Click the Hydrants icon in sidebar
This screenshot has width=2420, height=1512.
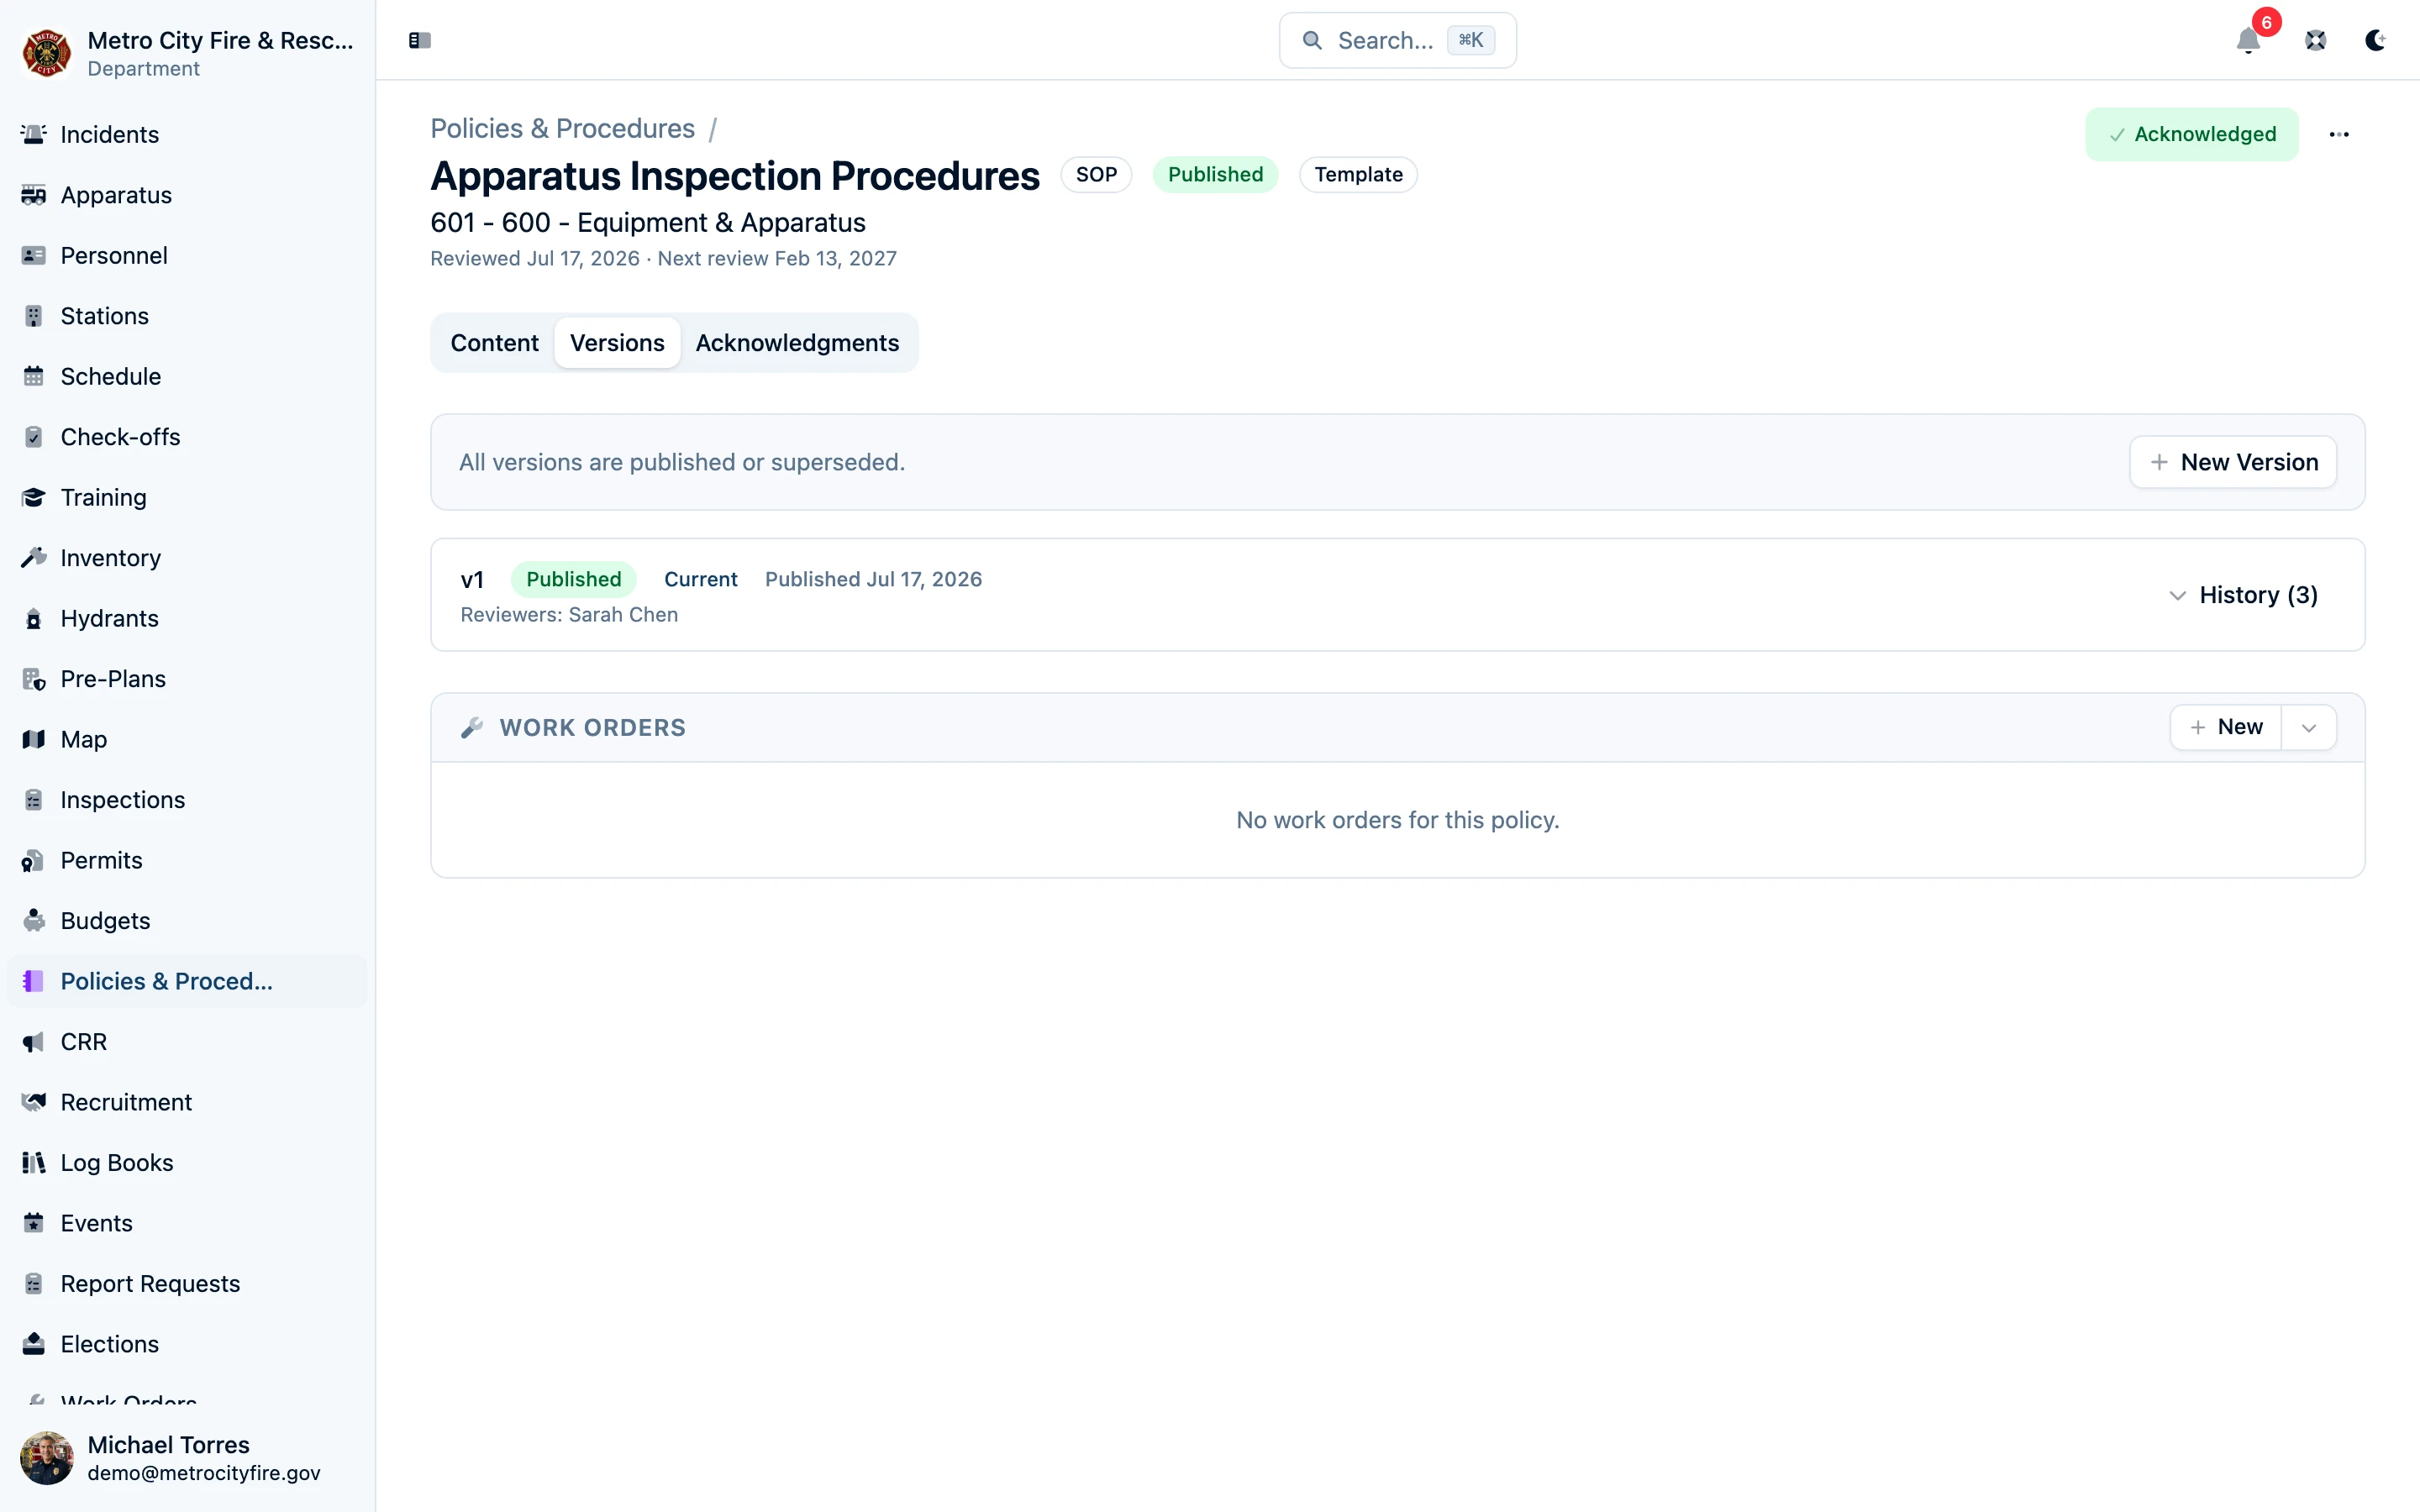[33, 618]
